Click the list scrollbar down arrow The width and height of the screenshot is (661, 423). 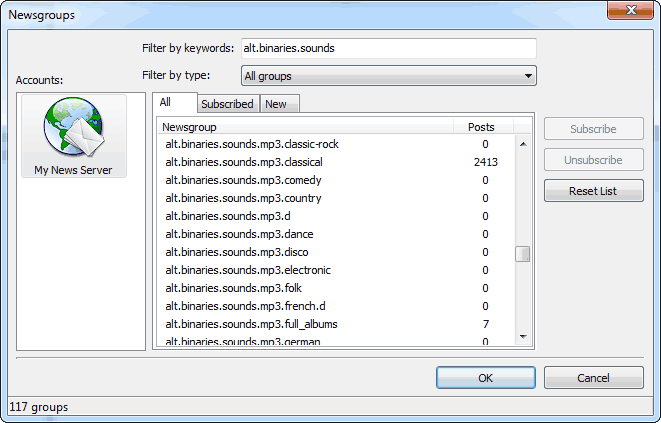click(523, 337)
